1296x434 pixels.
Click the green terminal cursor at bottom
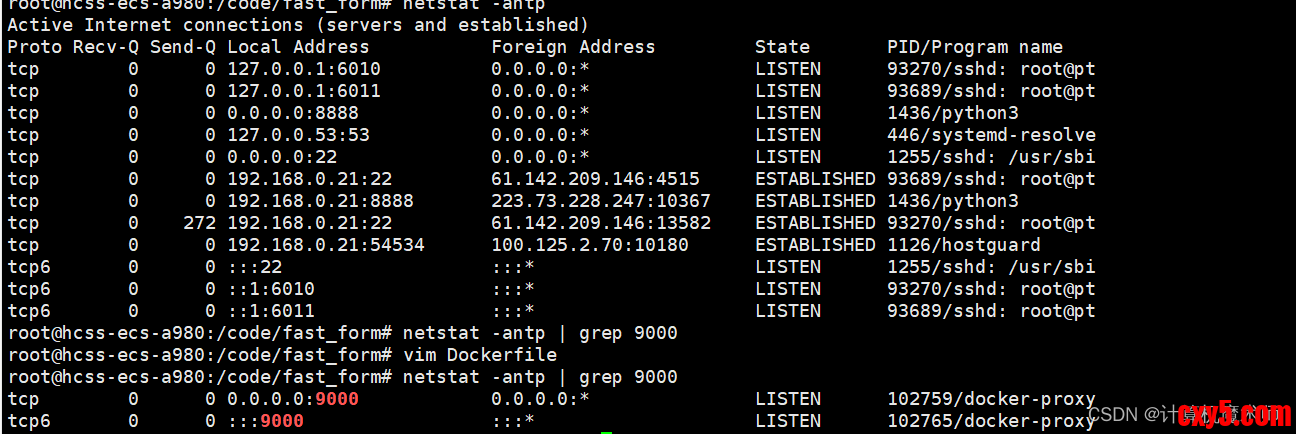(606, 432)
